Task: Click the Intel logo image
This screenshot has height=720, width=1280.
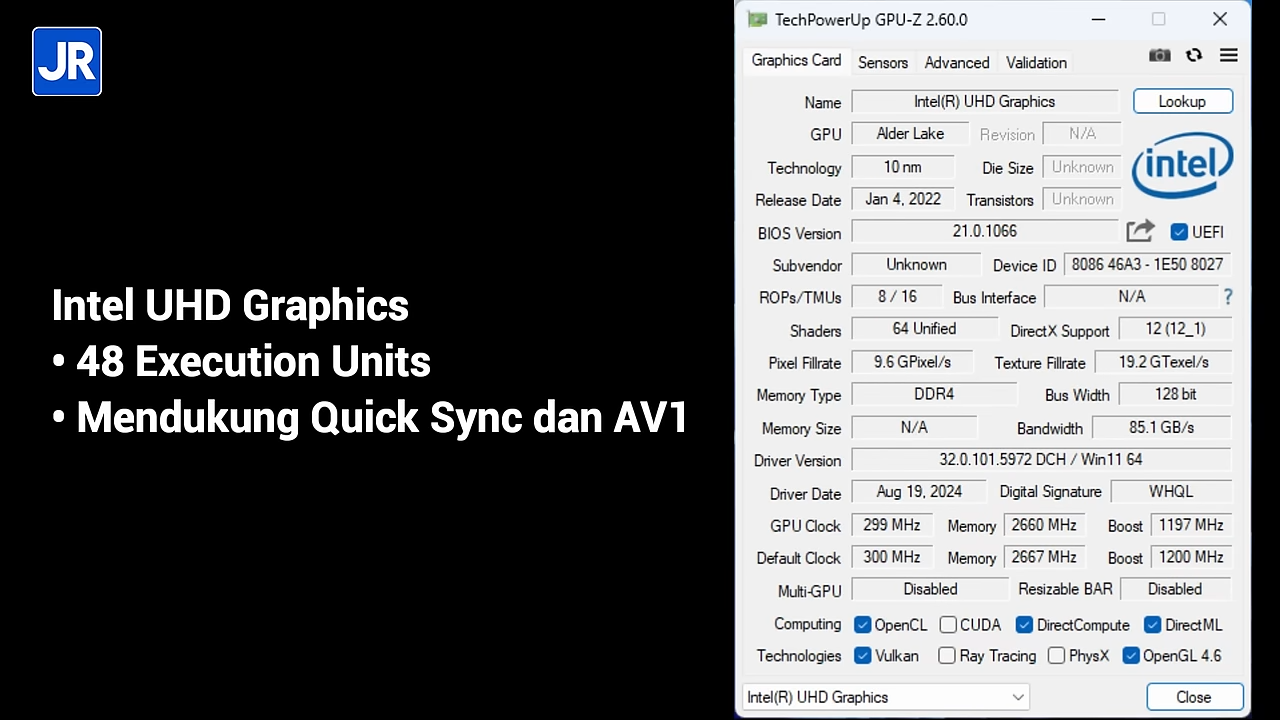Action: (x=1182, y=166)
